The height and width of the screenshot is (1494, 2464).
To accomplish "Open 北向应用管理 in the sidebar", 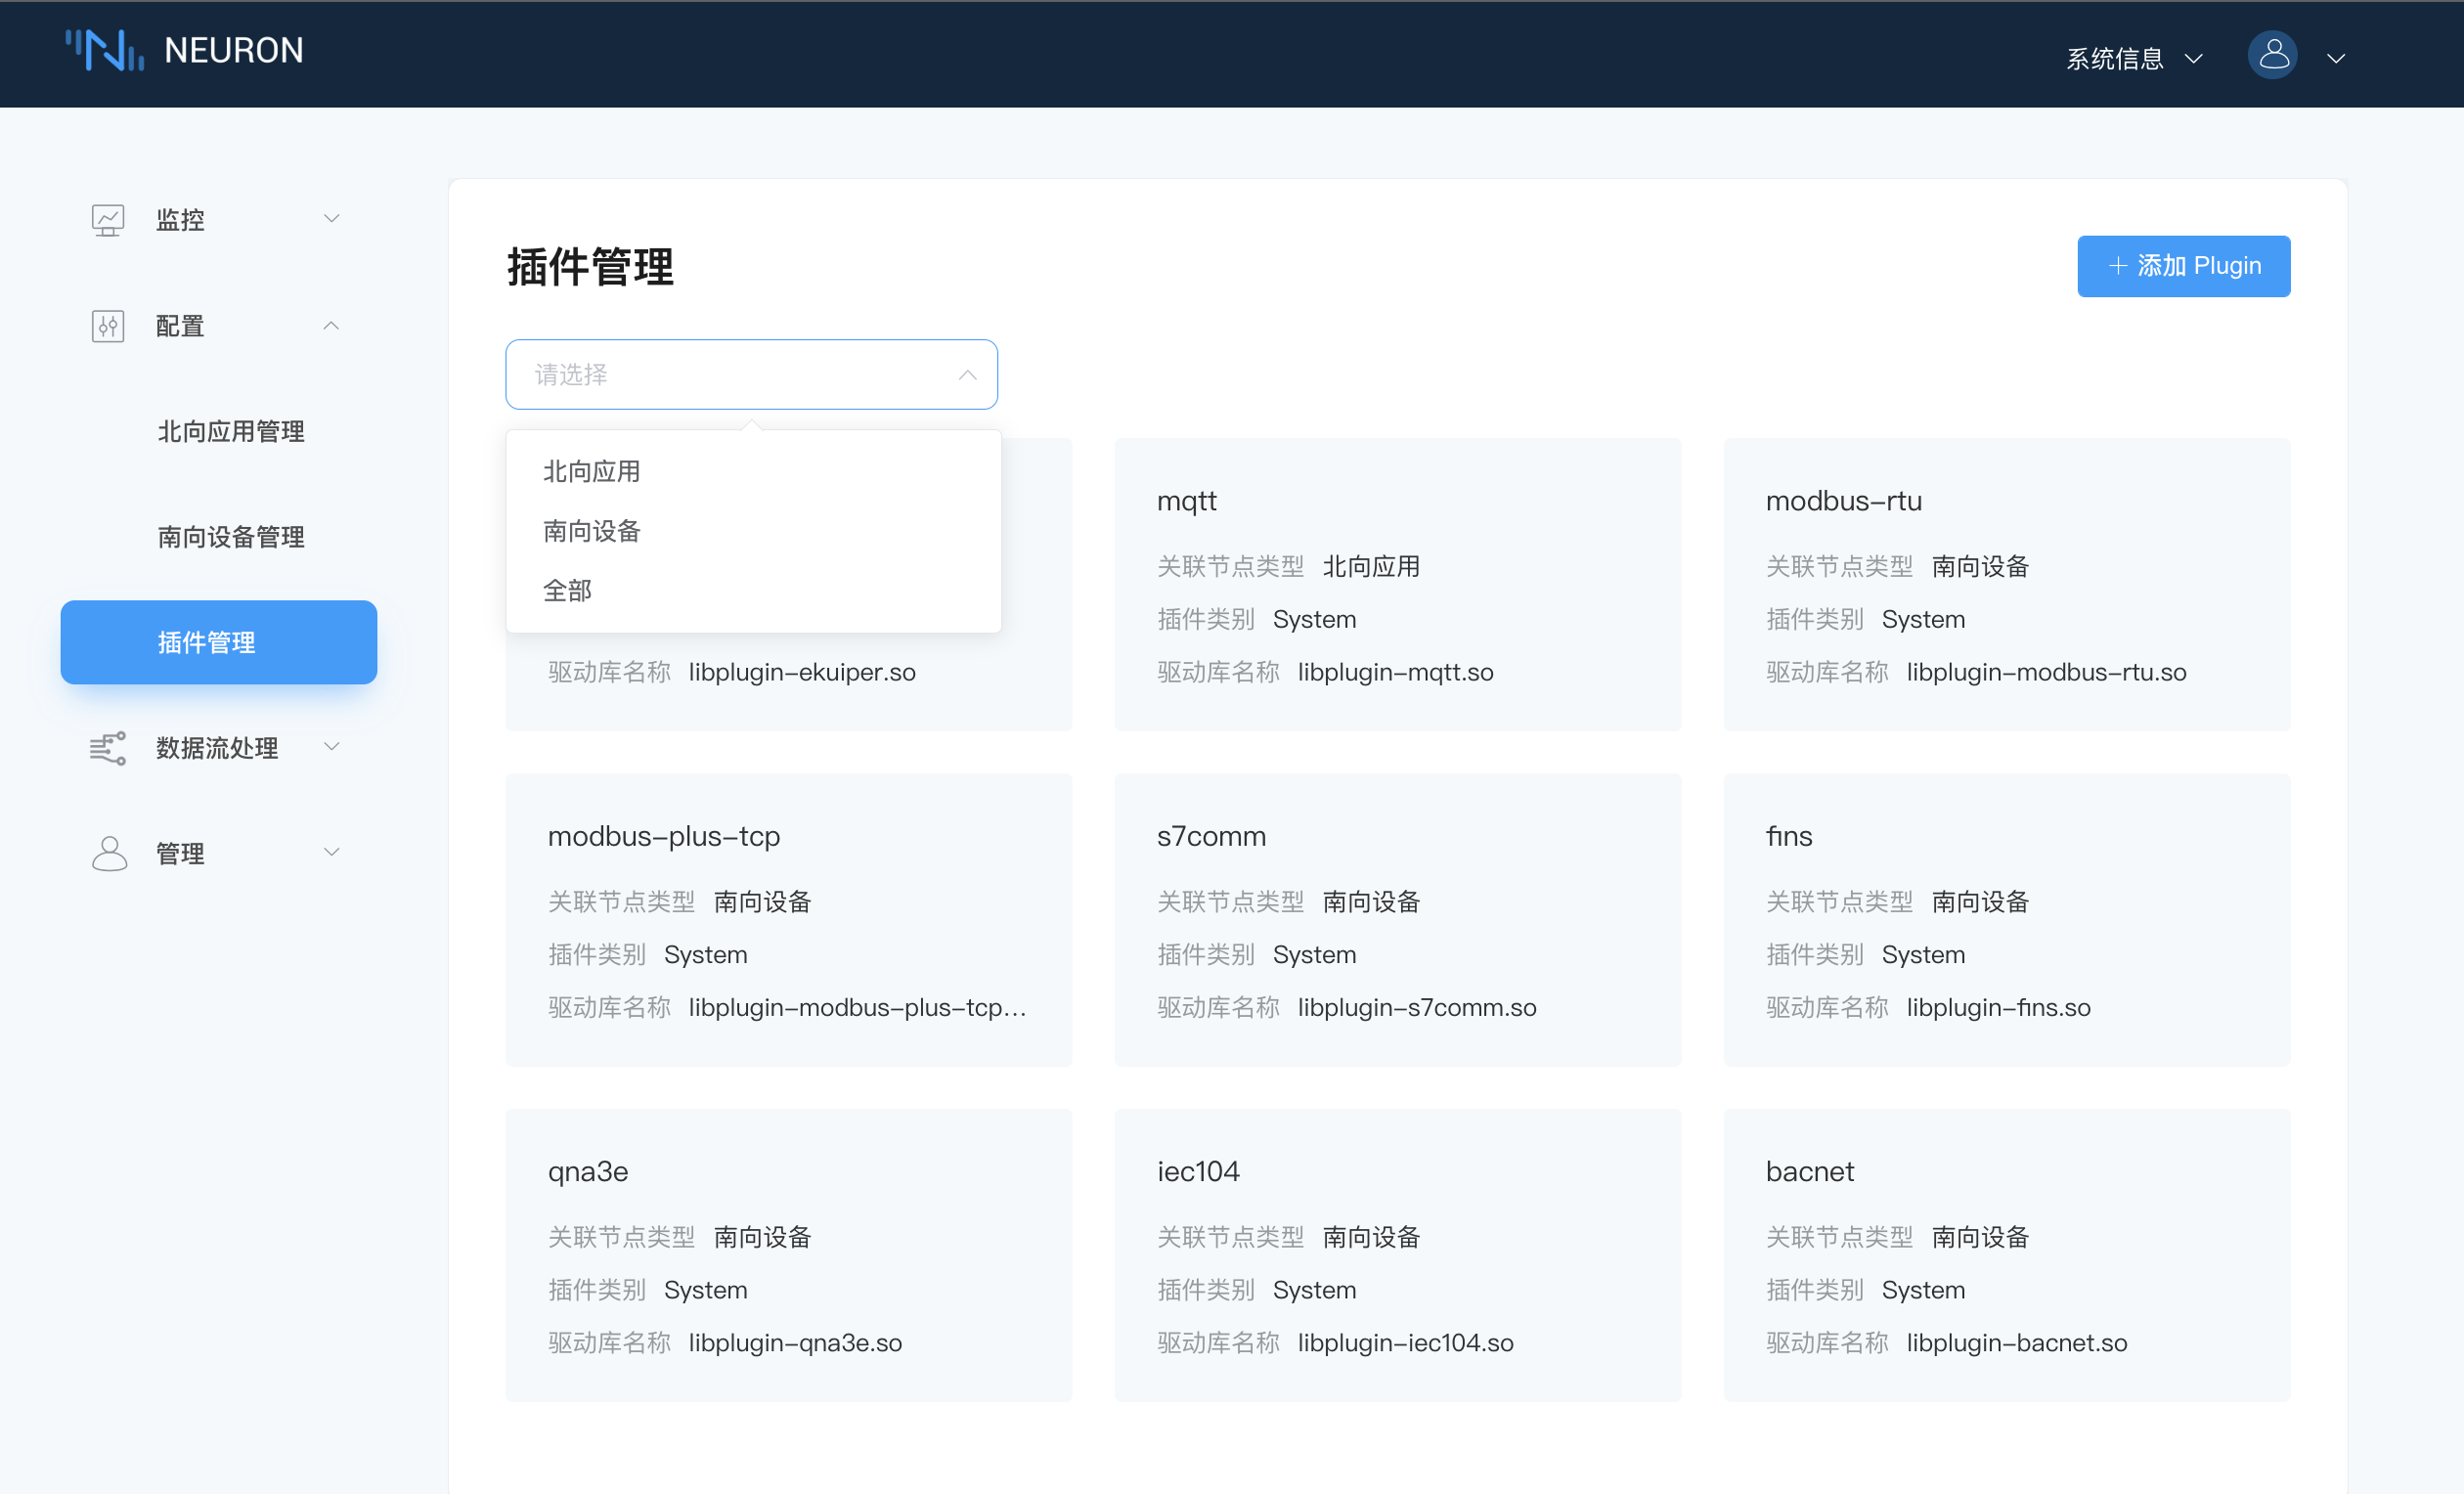I will tap(231, 431).
